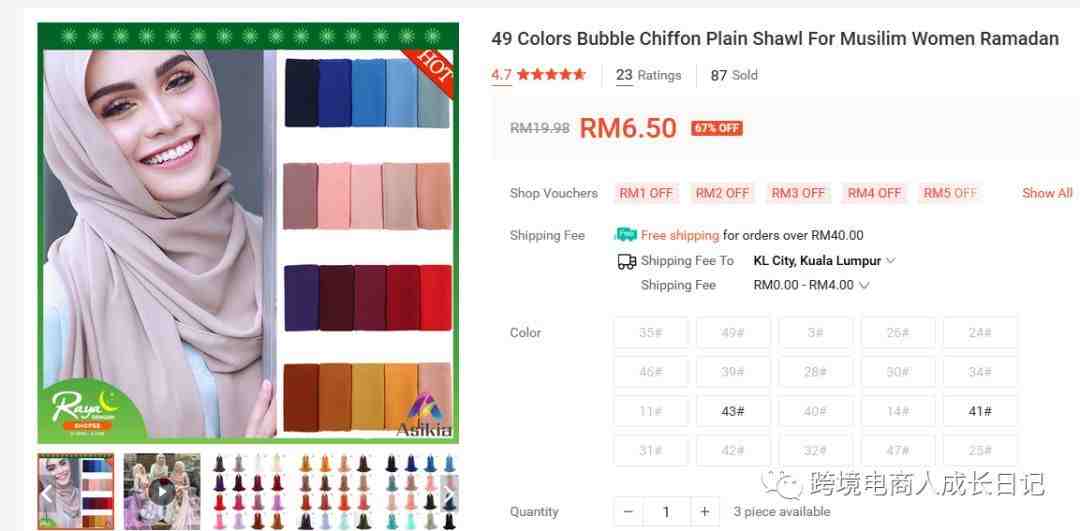Claim the RM1 OFF voucher
Image resolution: width=1080 pixels, height=531 pixels.
point(646,193)
